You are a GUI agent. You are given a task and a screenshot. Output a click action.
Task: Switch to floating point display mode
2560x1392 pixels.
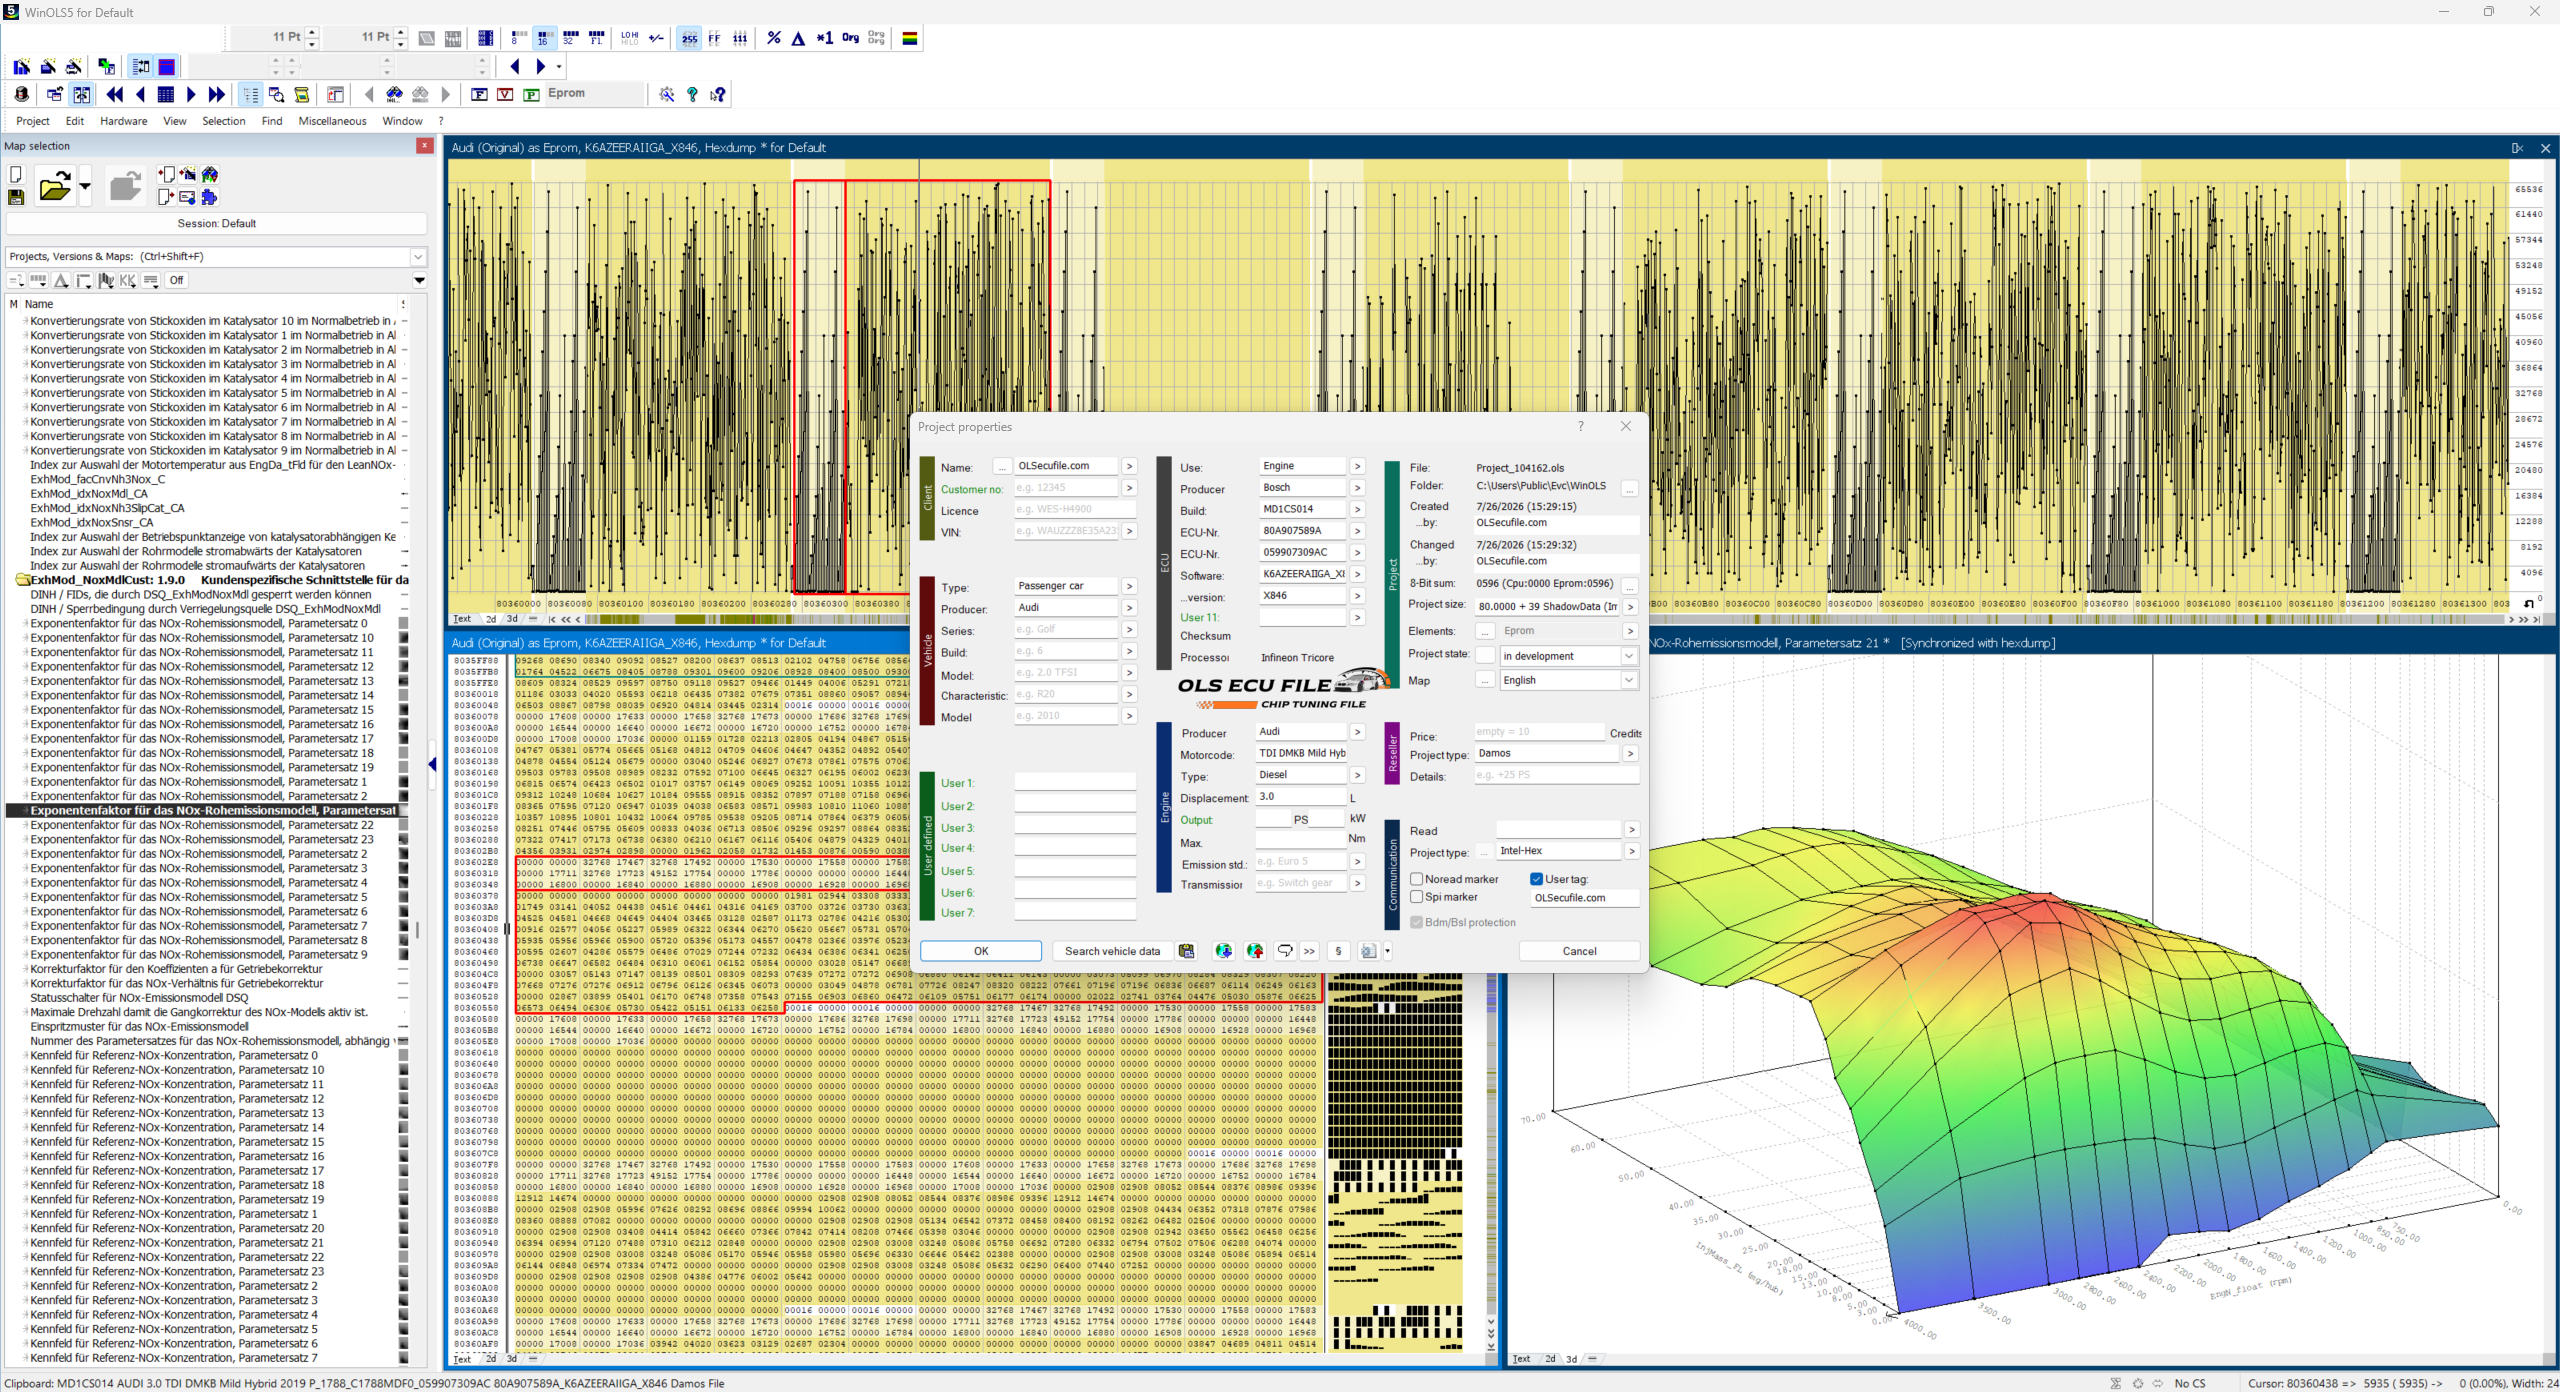tap(597, 38)
